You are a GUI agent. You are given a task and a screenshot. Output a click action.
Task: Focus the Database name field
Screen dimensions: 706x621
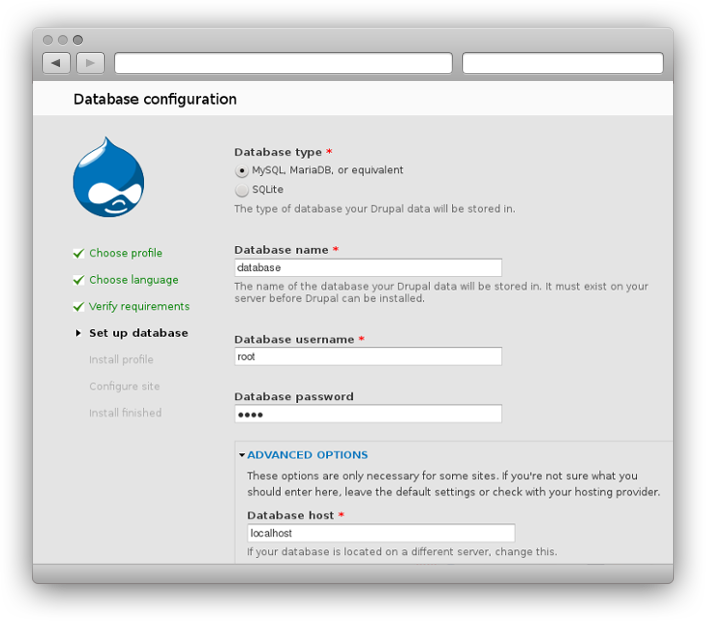368,267
